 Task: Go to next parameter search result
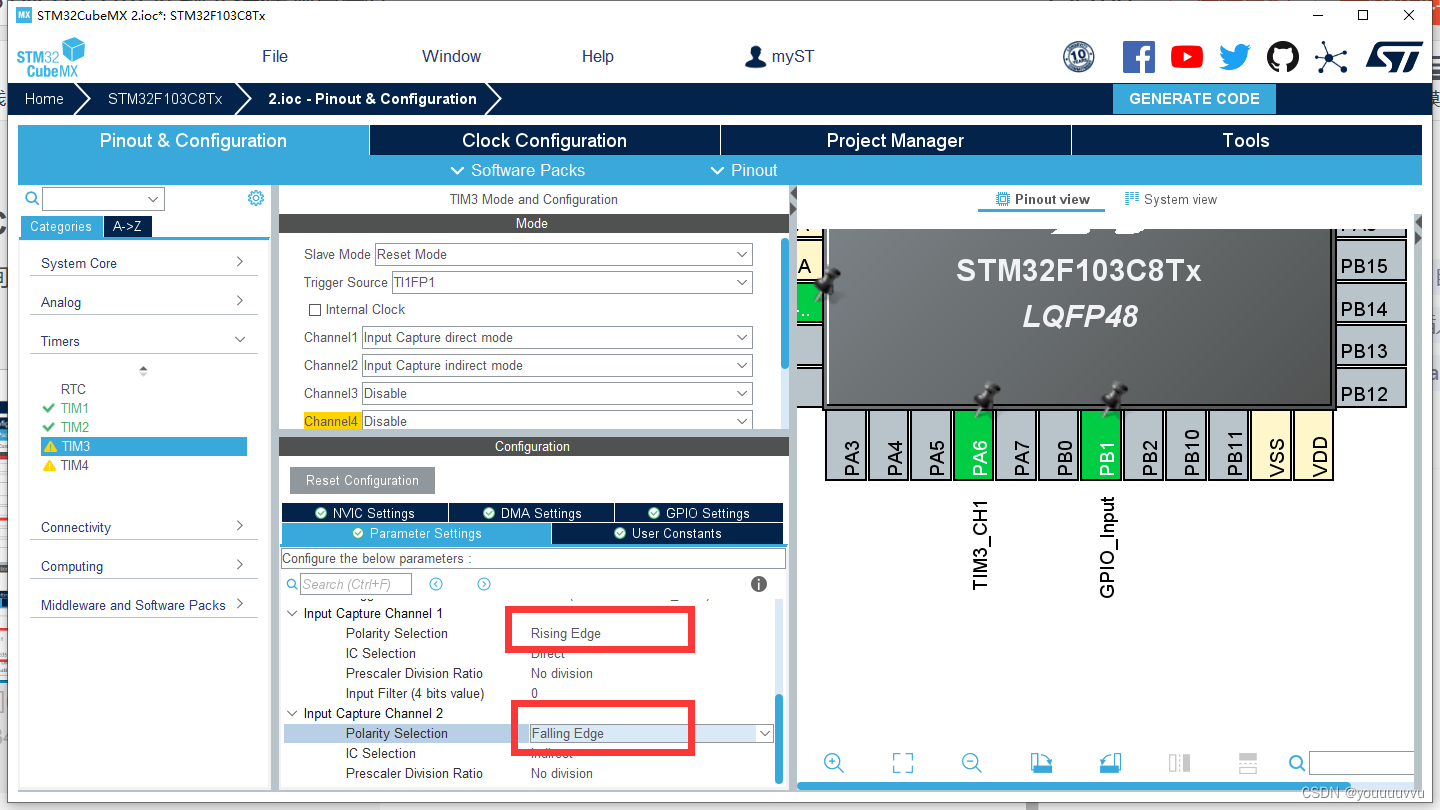point(484,584)
